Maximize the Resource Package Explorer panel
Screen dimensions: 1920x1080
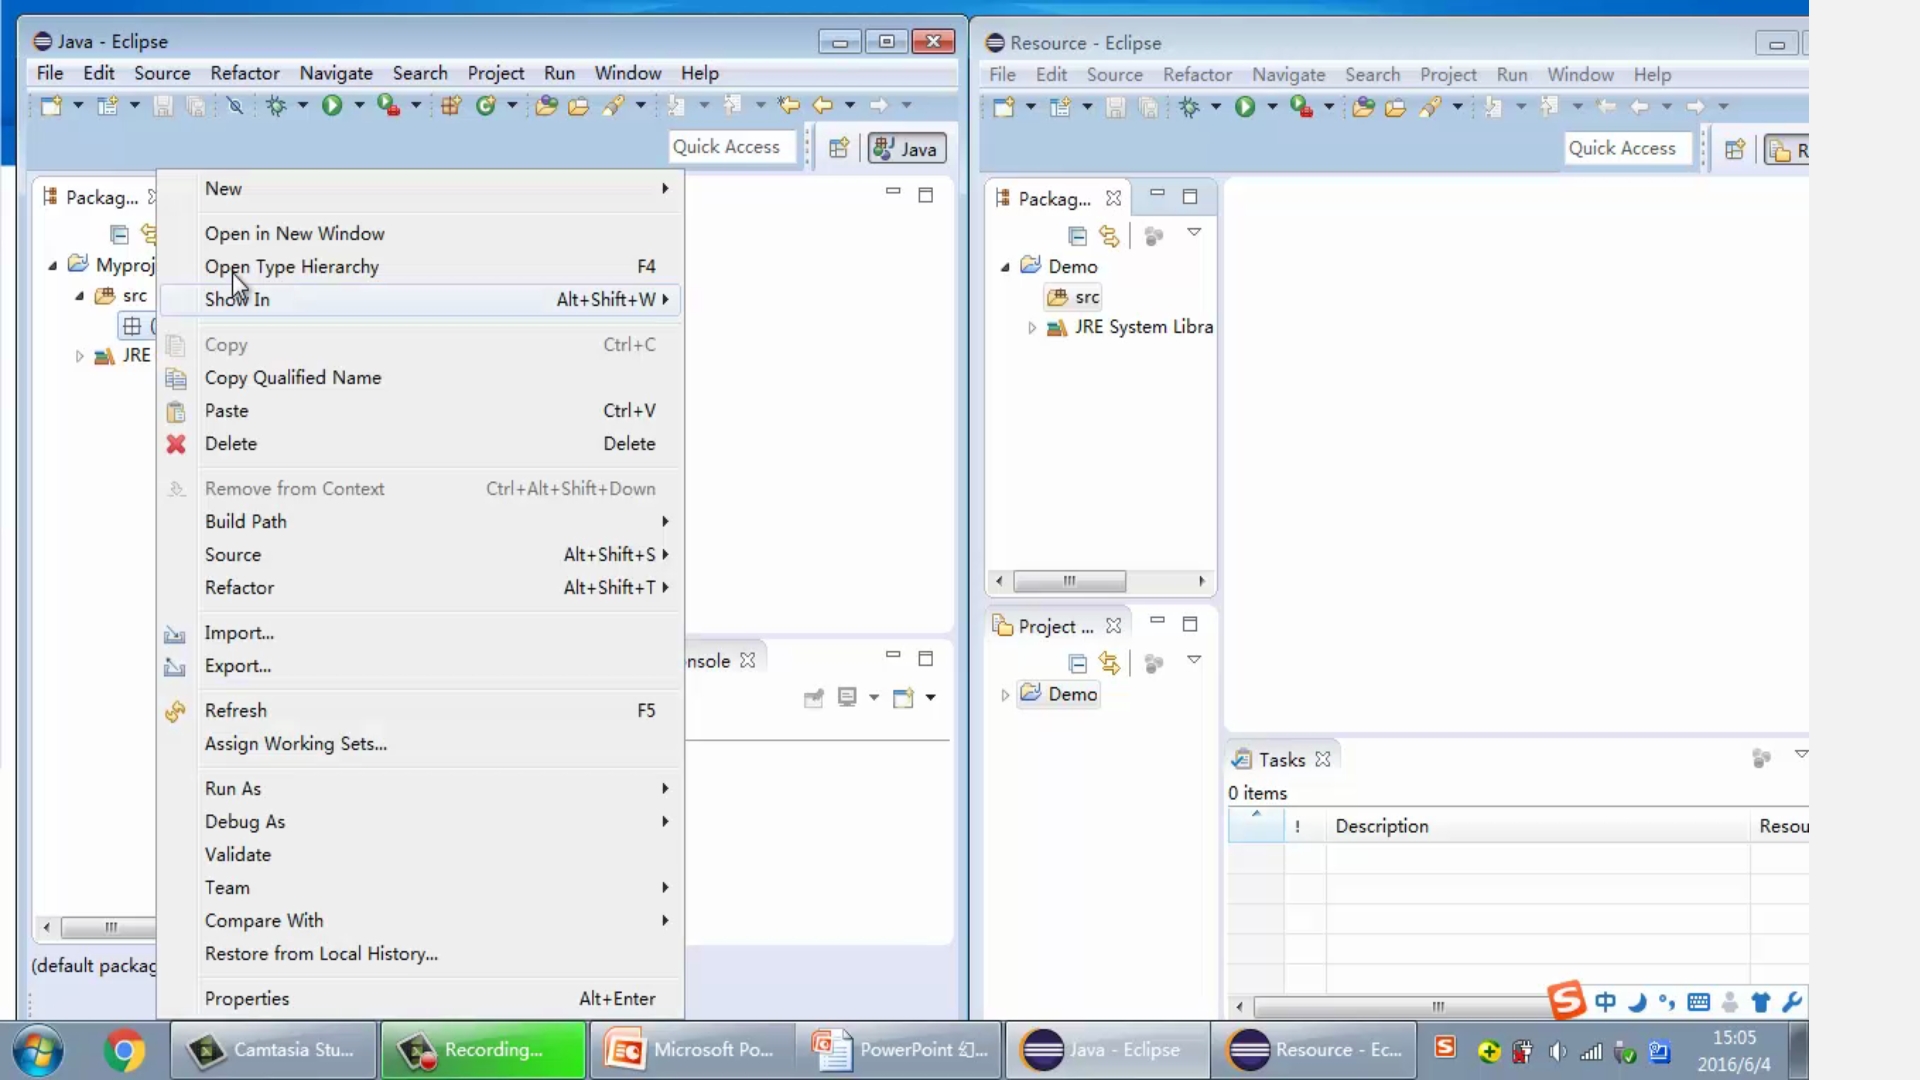point(1190,197)
